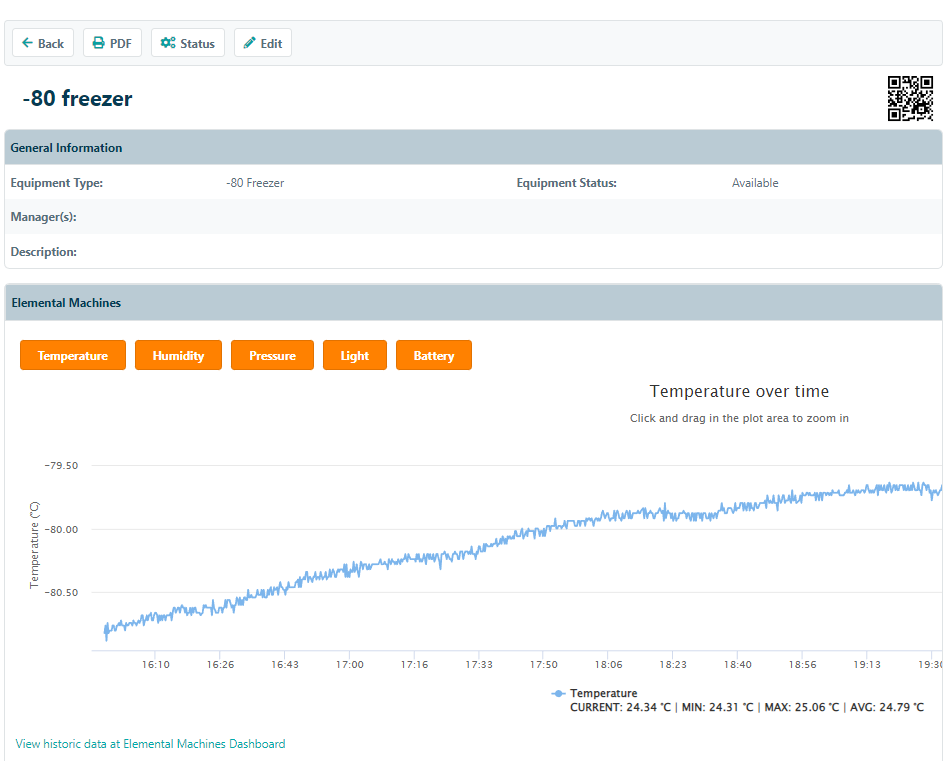
Task: Display the Light sensor data
Action: tap(354, 355)
